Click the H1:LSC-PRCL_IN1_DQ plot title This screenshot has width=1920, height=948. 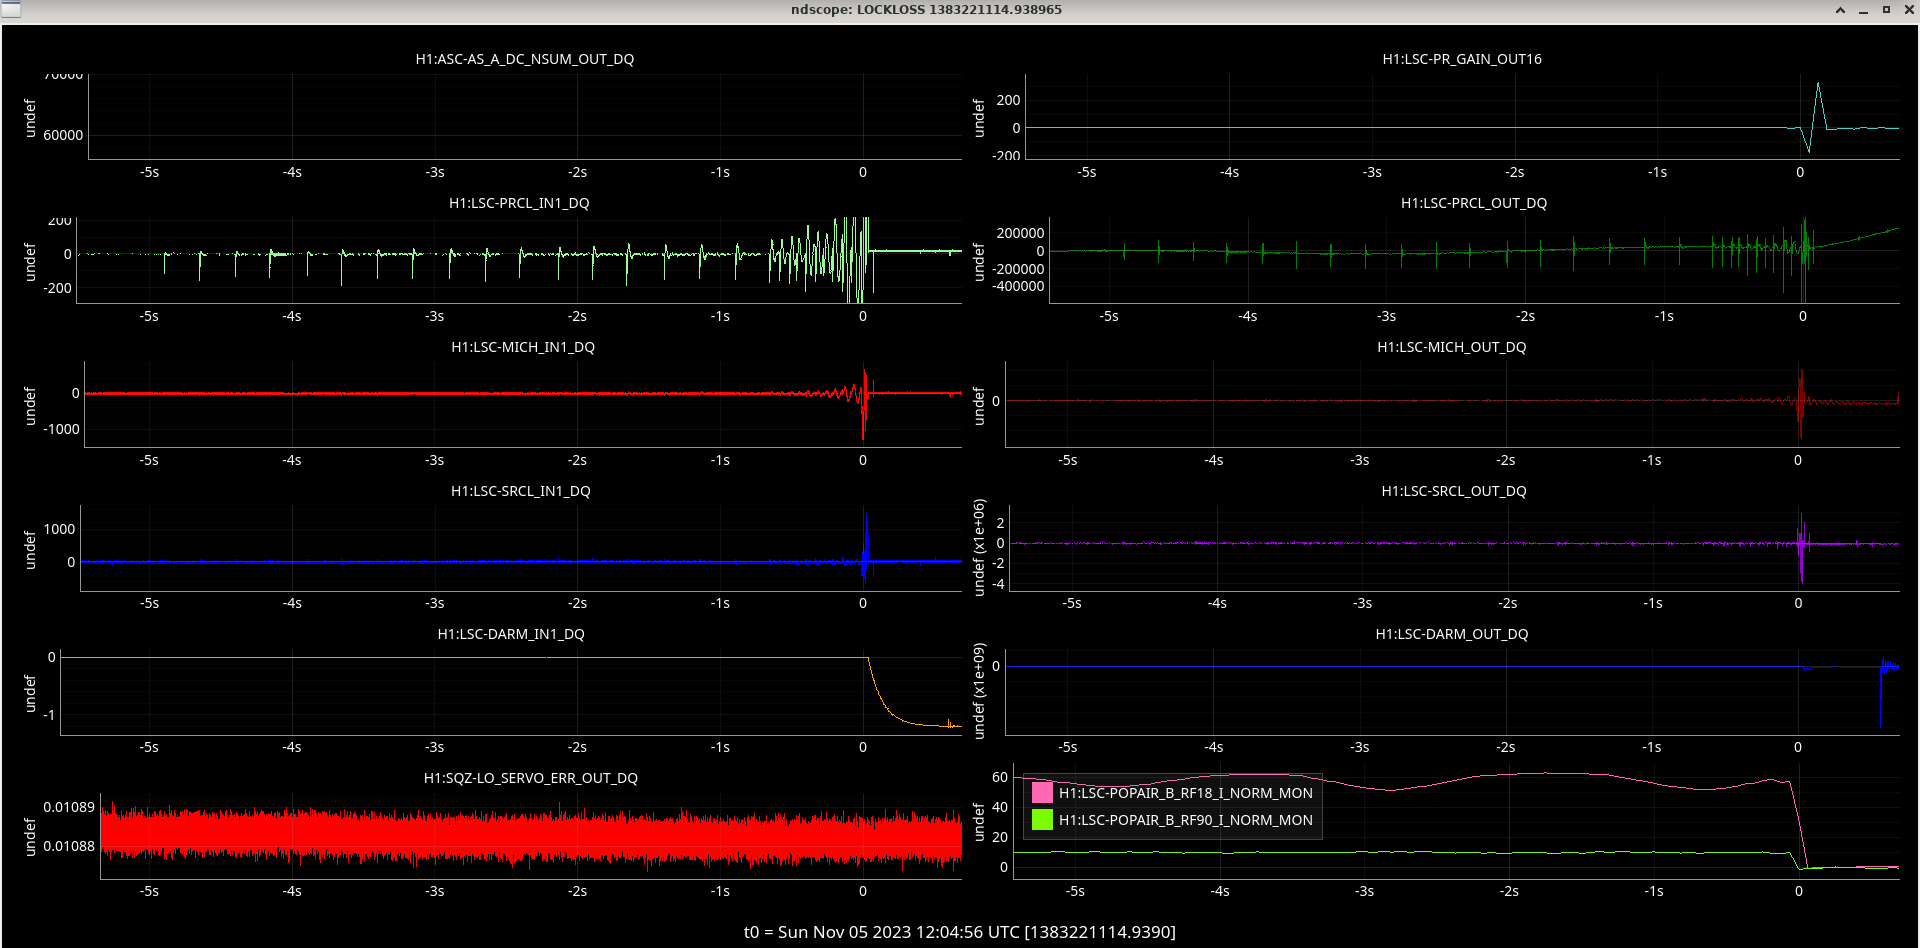pyautogui.click(x=519, y=203)
